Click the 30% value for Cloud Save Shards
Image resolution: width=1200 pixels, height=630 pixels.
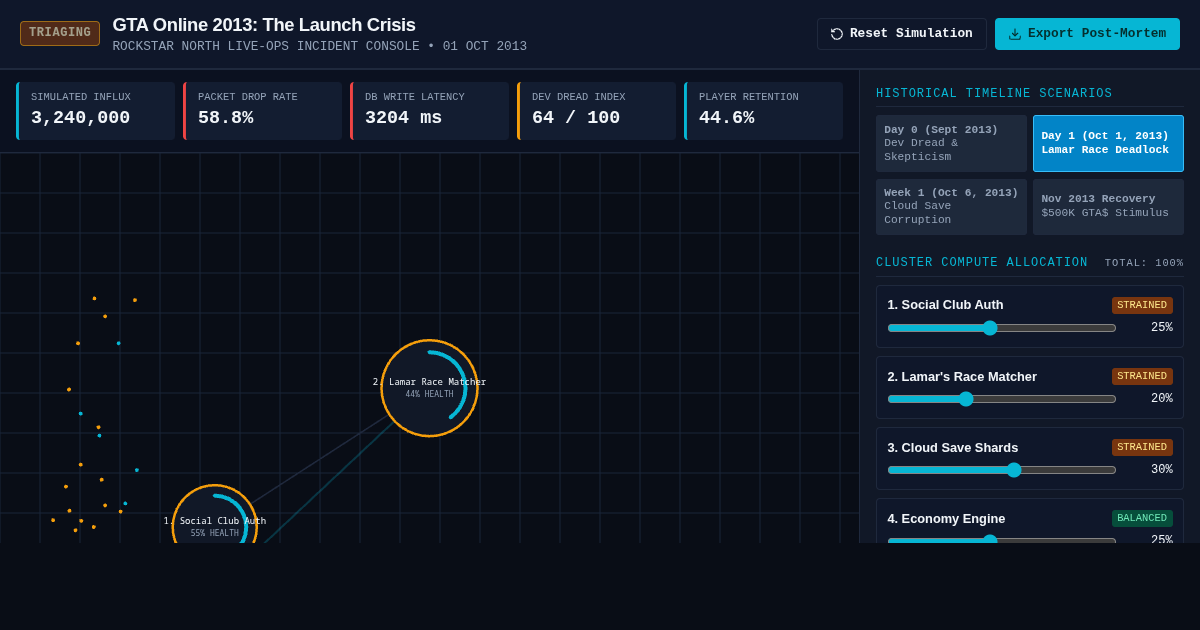(x=1161, y=470)
